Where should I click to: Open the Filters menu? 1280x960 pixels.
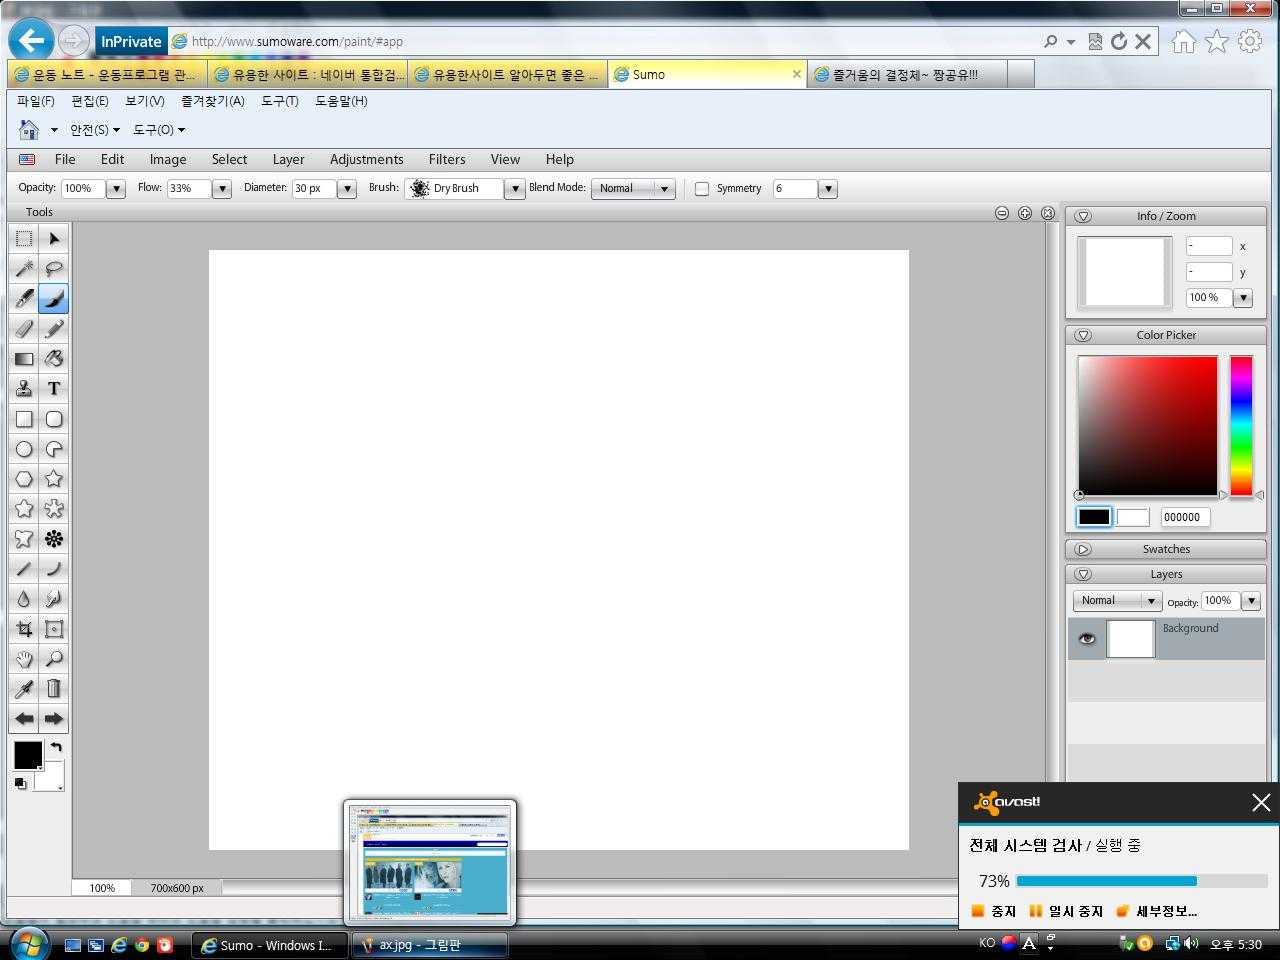[x=447, y=159]
